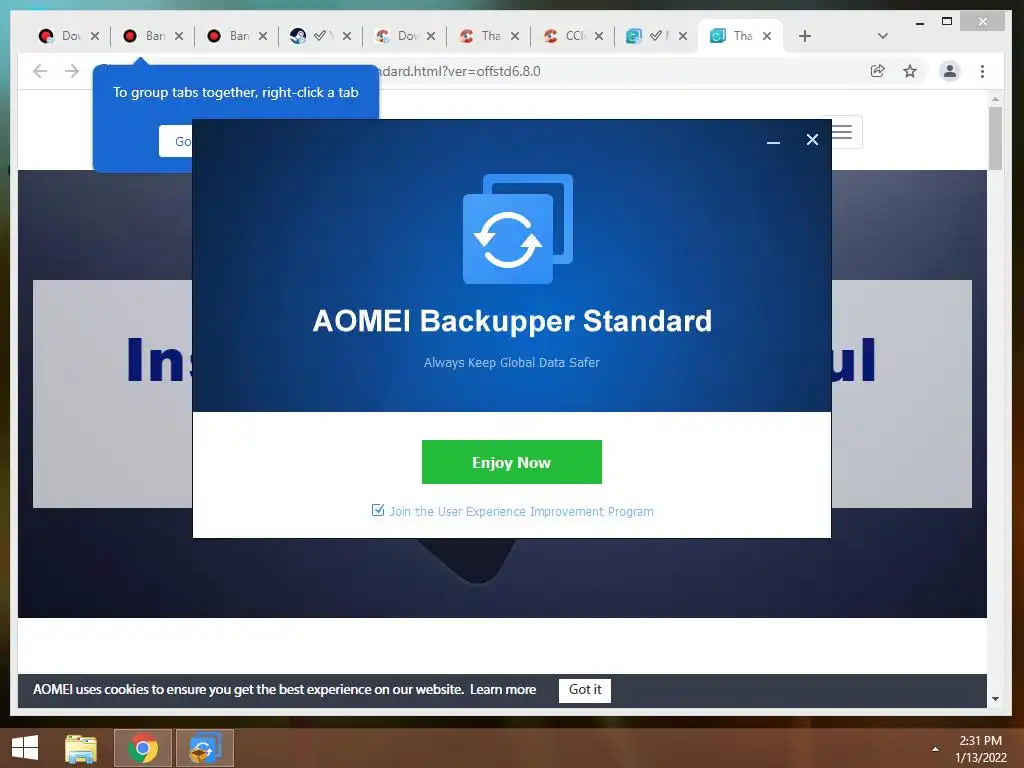Switch to the first Dow tab
The image size is (1024, 768).
[x=61, y=36]
